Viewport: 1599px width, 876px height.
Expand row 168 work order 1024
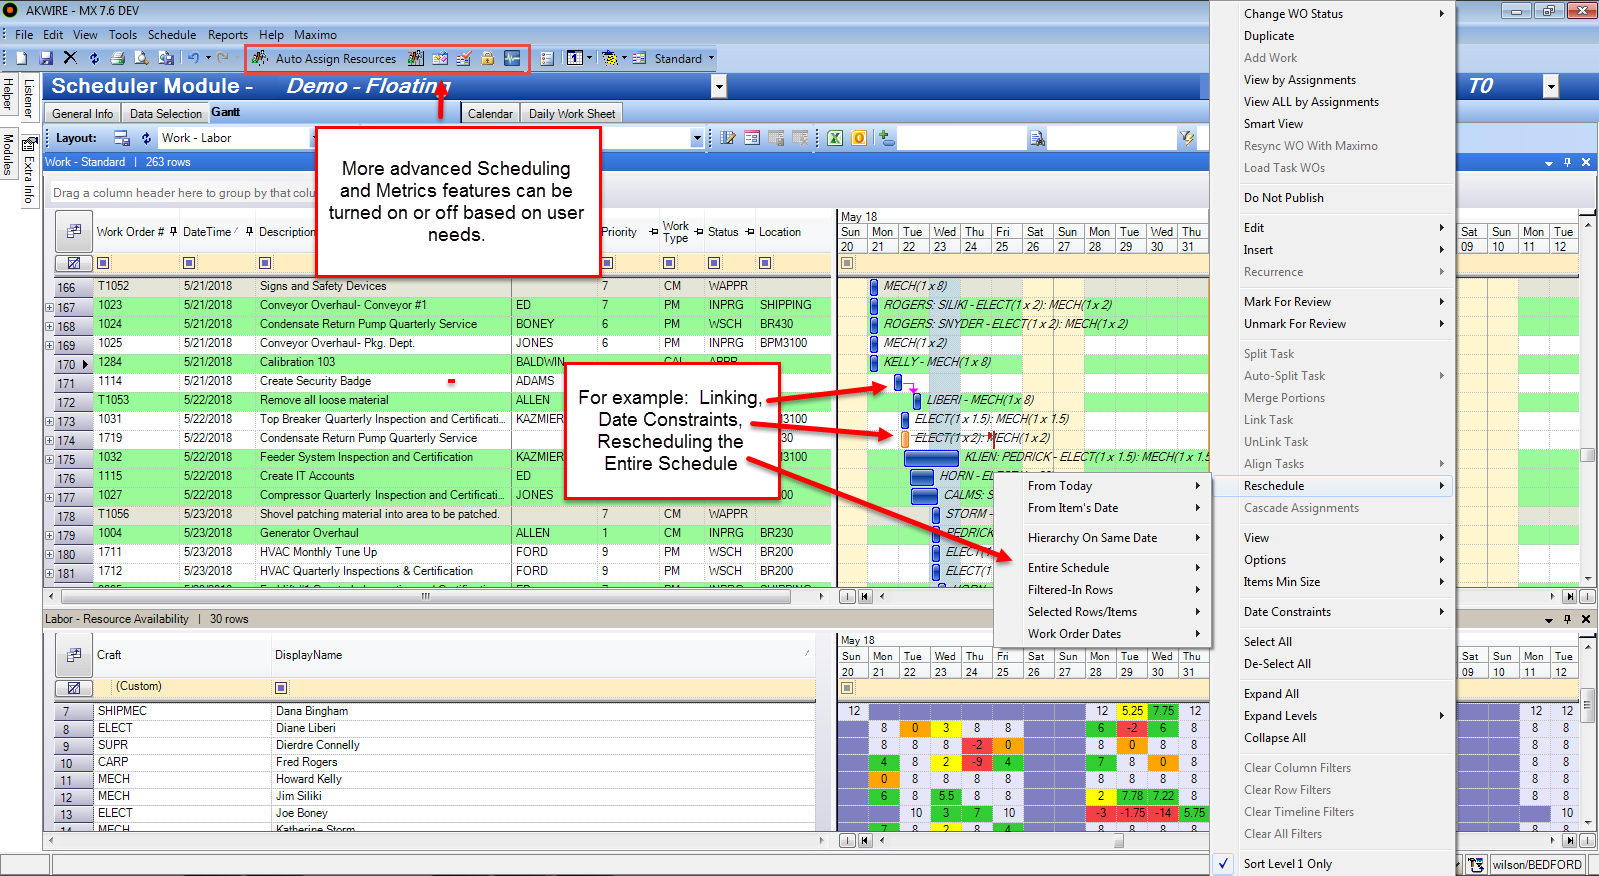click(50, 326)
